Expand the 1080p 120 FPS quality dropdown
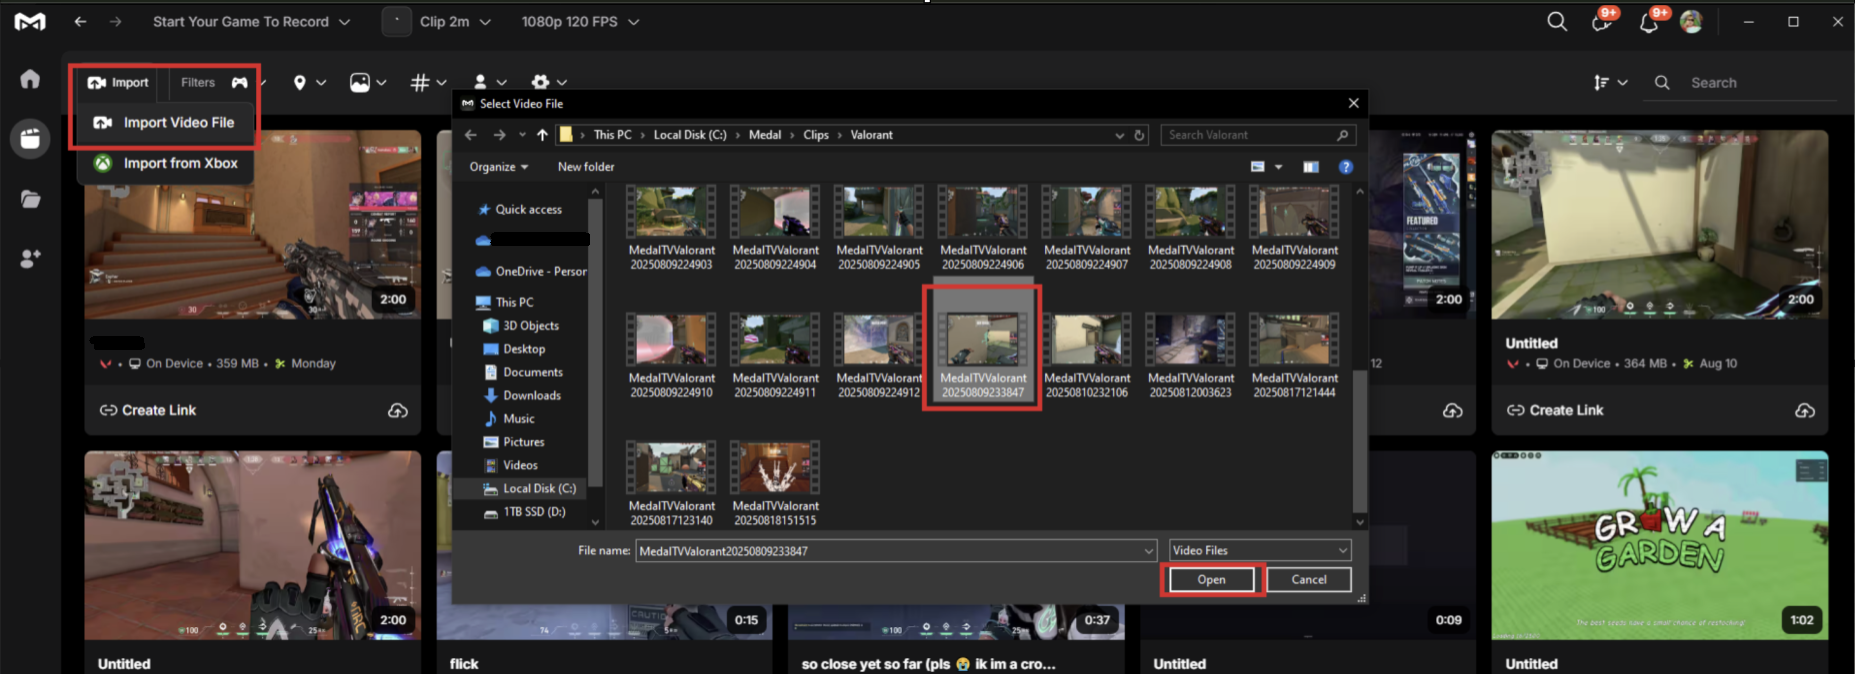This screenshot has width=1855, height=674. [580, 21]
